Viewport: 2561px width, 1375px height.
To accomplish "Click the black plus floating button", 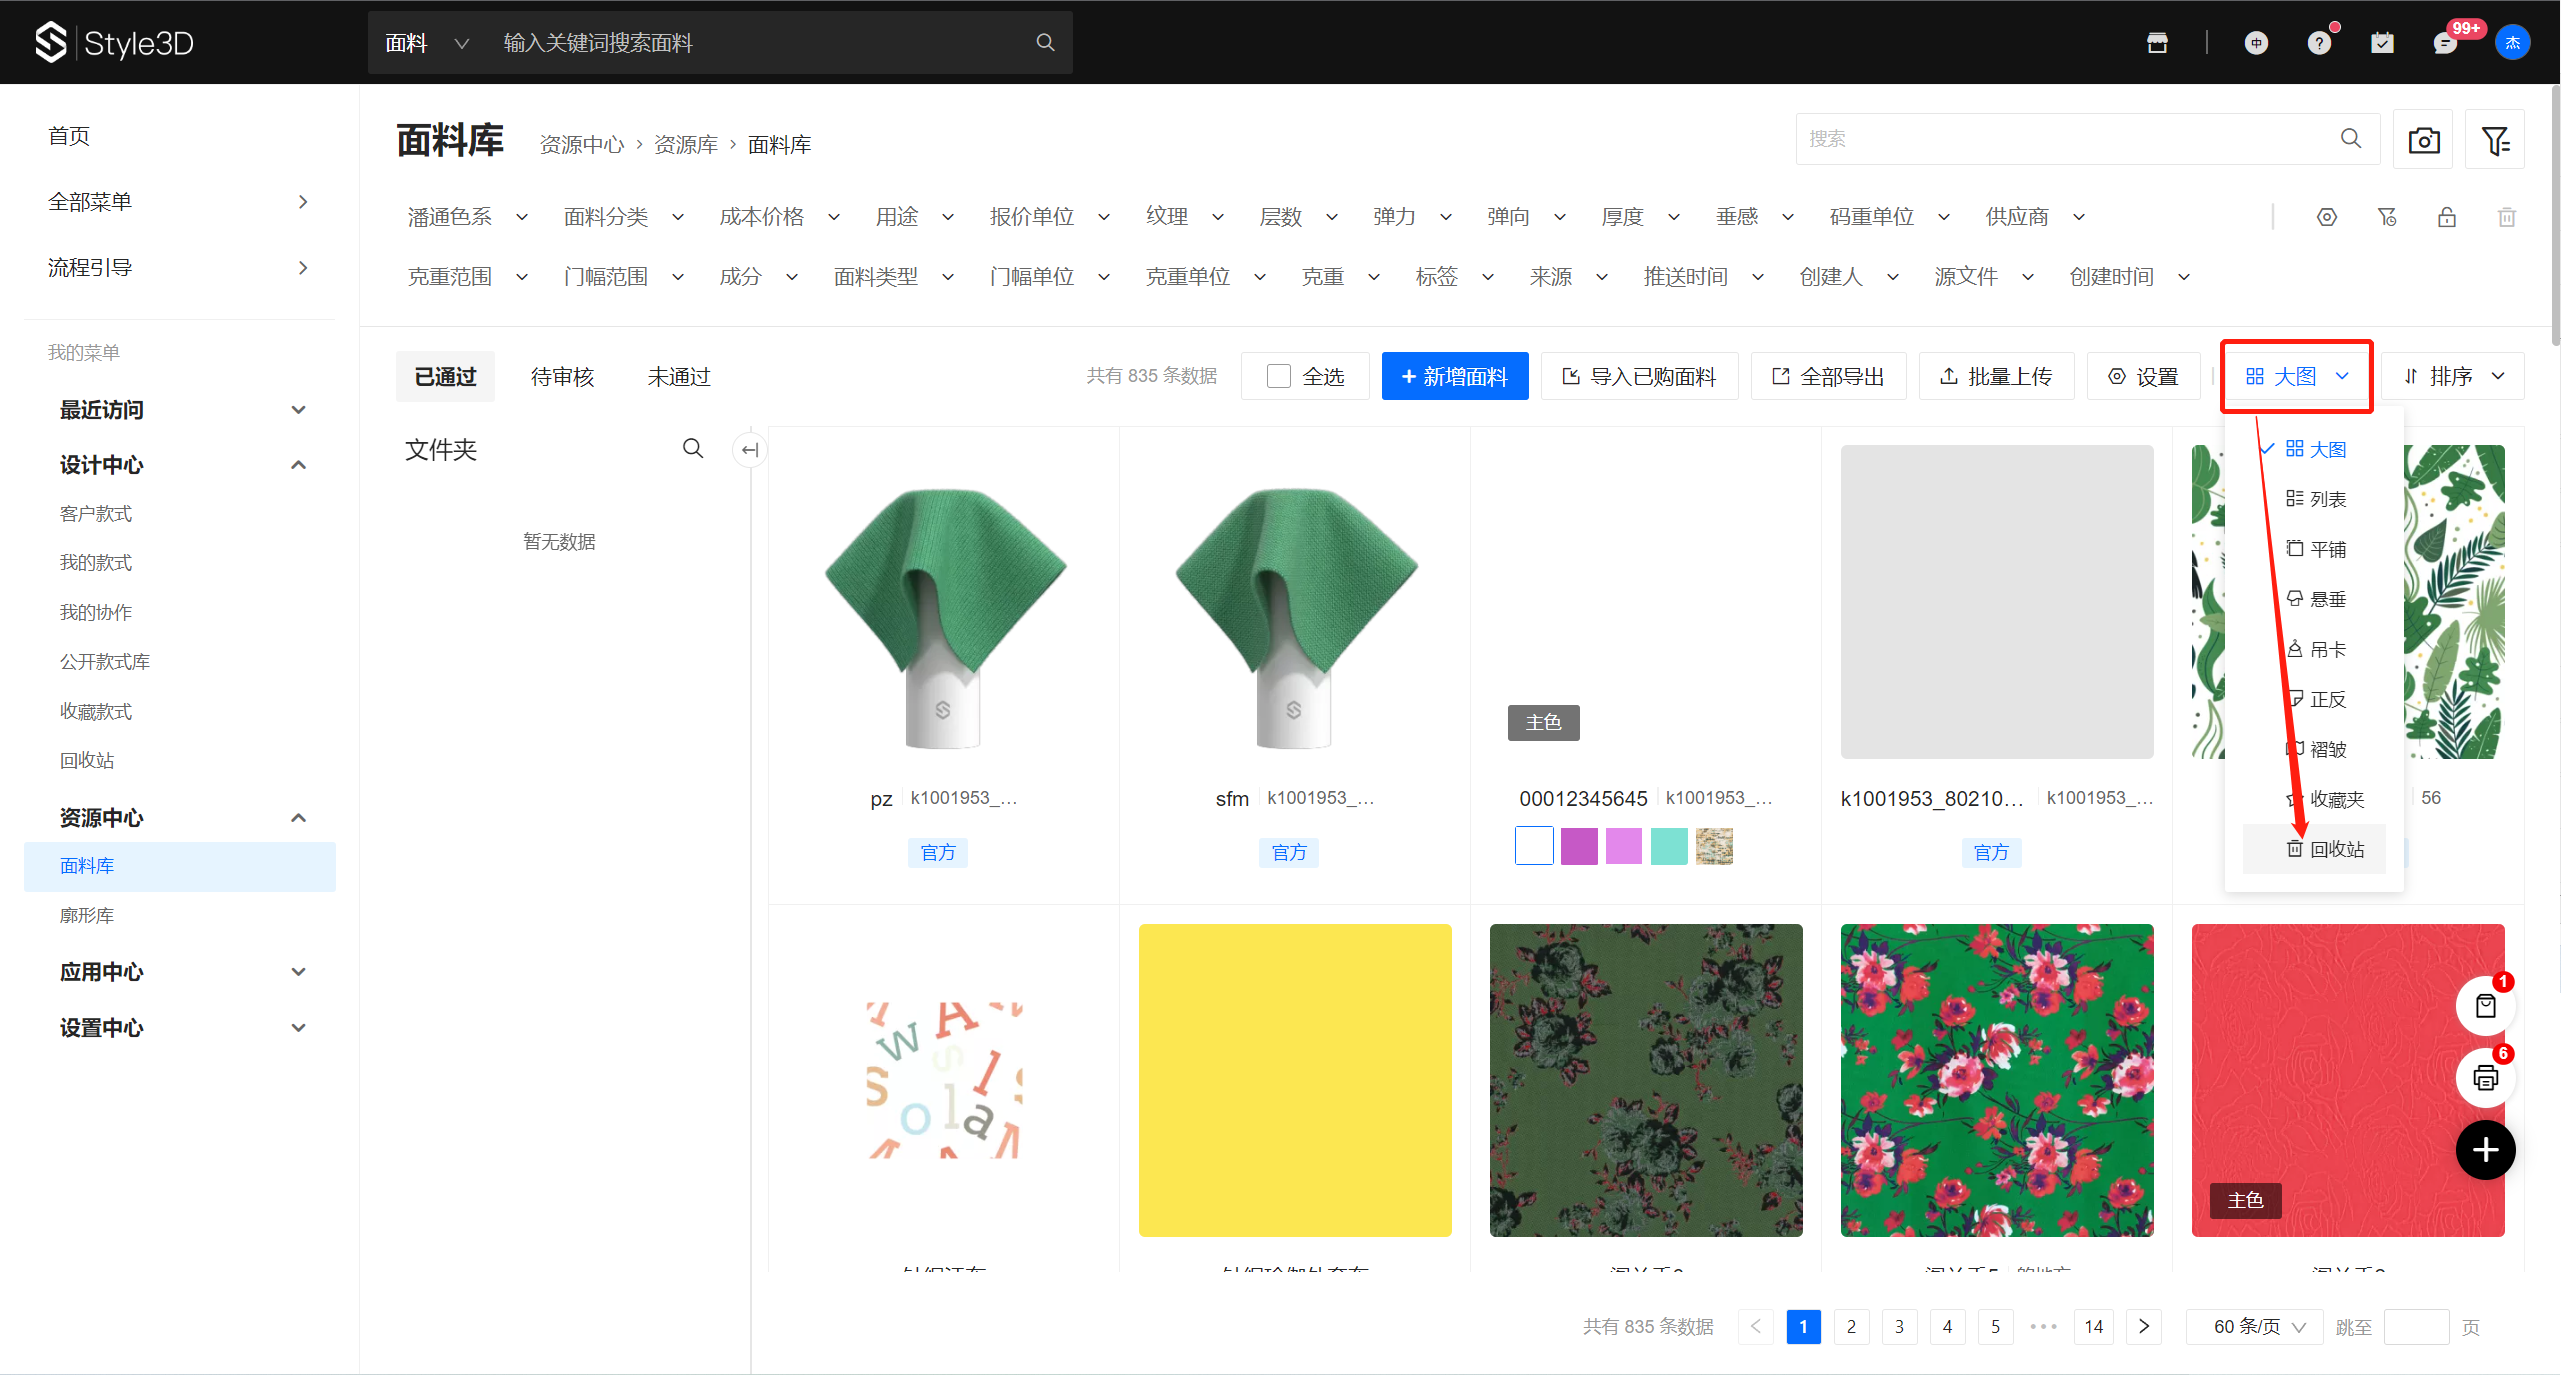I will tap(2486, 1150).
